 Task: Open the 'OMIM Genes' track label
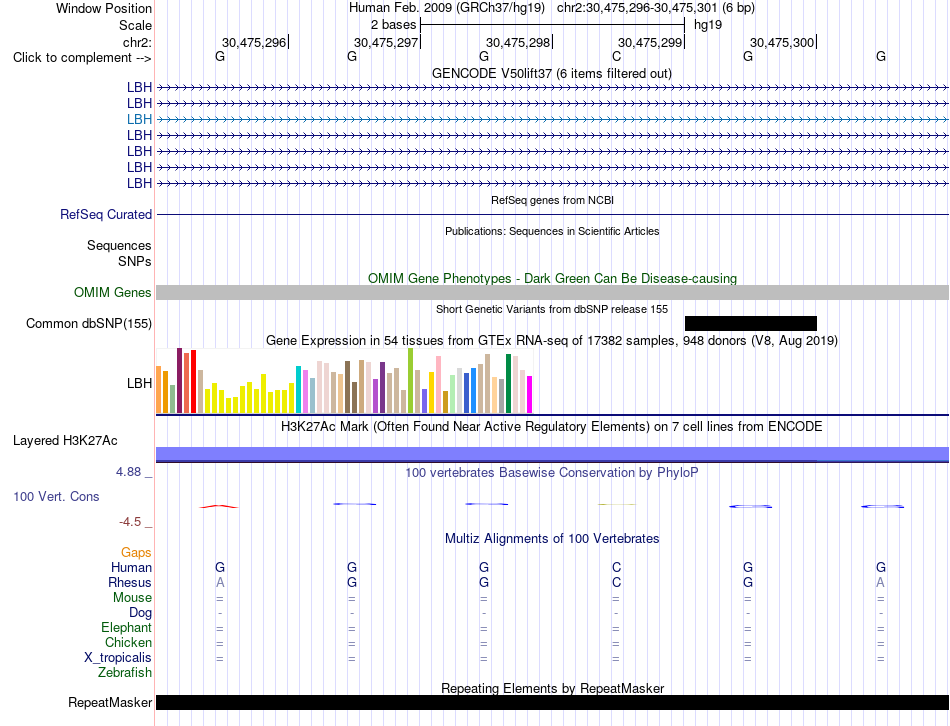[x=112, y=293]
